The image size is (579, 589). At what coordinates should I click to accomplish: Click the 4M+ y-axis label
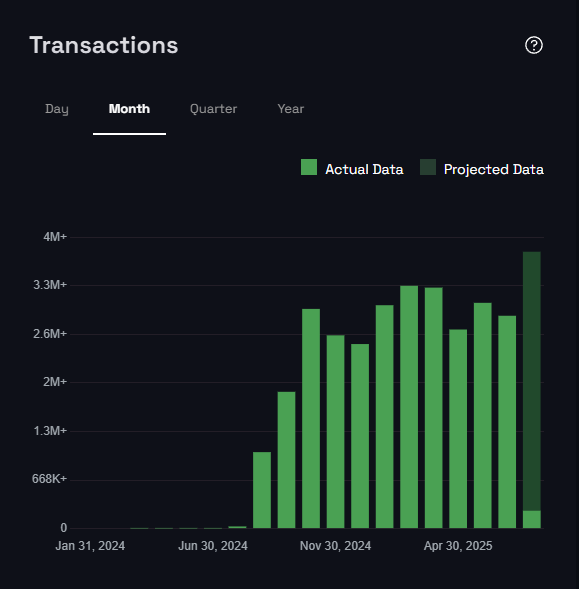(x=55, y=237)
